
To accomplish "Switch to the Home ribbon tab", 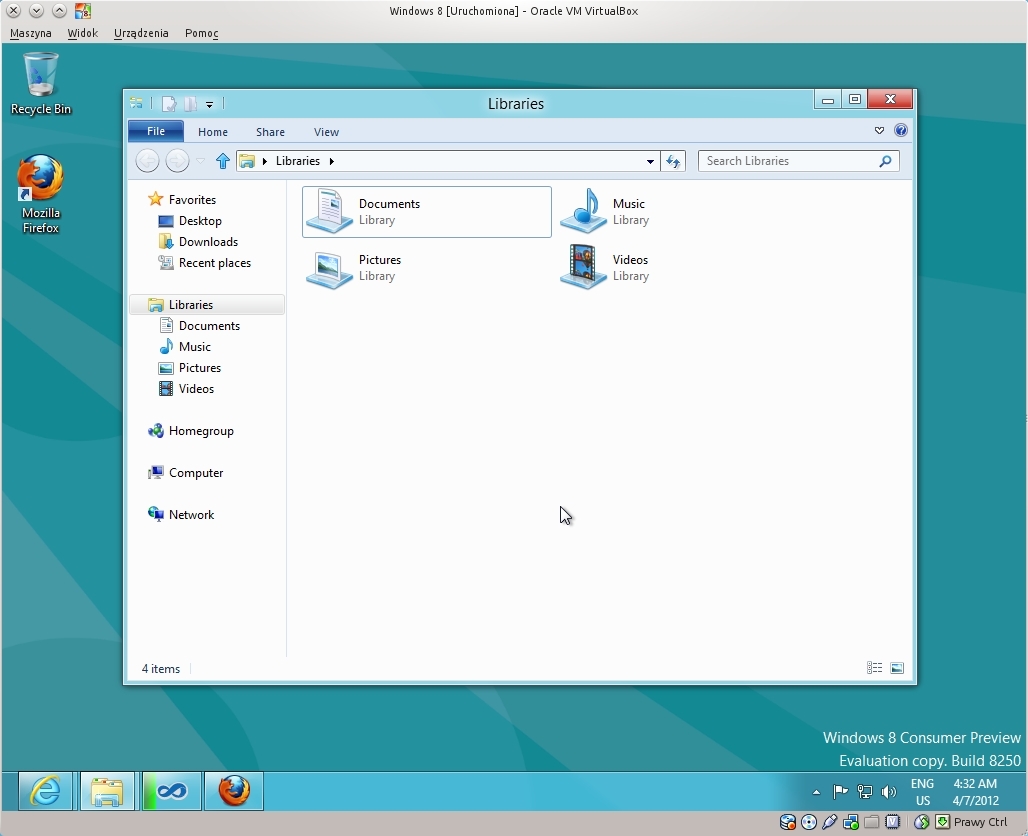I will pyautogui.click(x=213, y=132).
